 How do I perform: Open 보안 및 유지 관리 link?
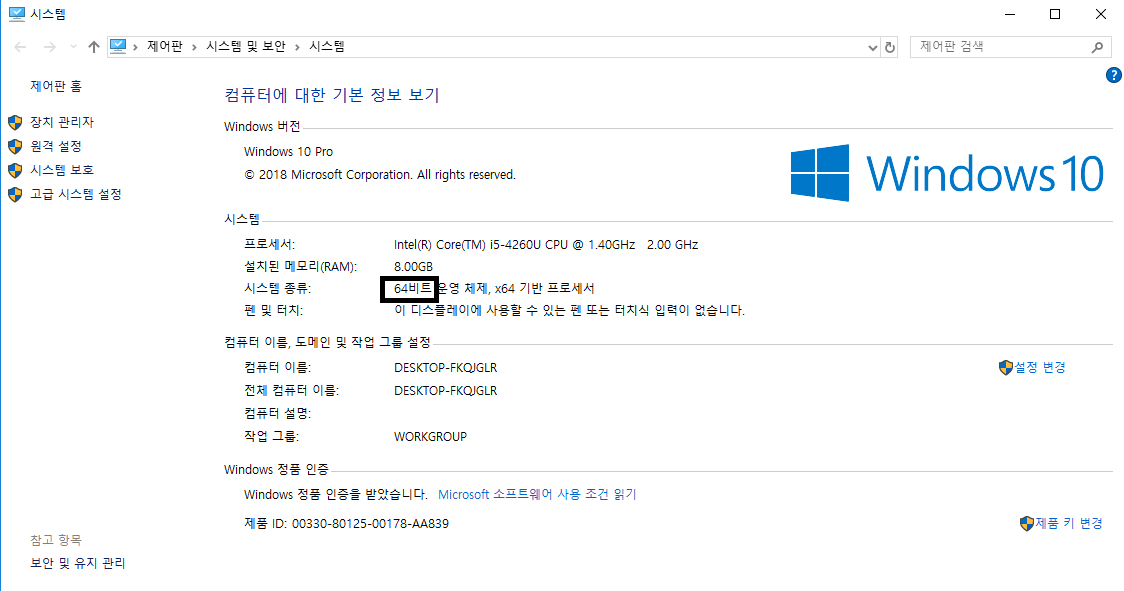(77, 563)
